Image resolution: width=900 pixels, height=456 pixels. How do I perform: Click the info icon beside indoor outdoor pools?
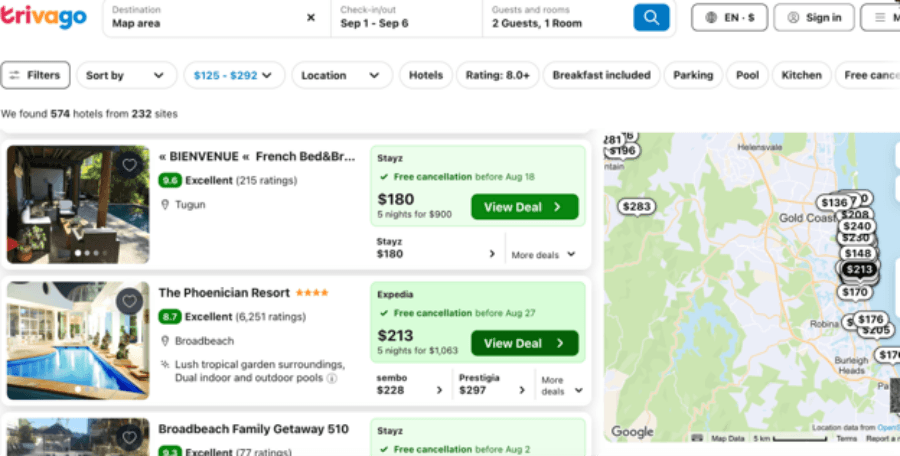pos(332,378)
